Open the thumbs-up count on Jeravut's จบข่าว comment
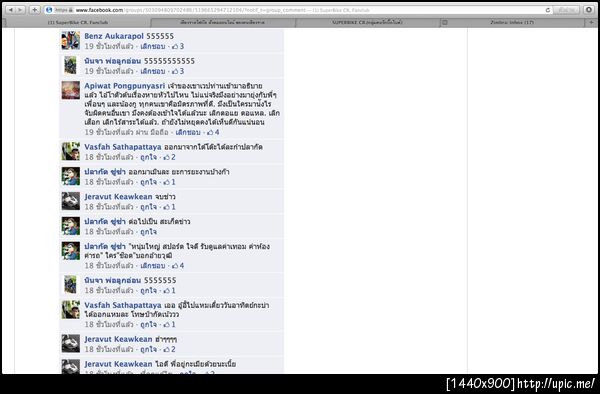Image resolution: width=600 pixels, height=394 pixels. point(169,207)
